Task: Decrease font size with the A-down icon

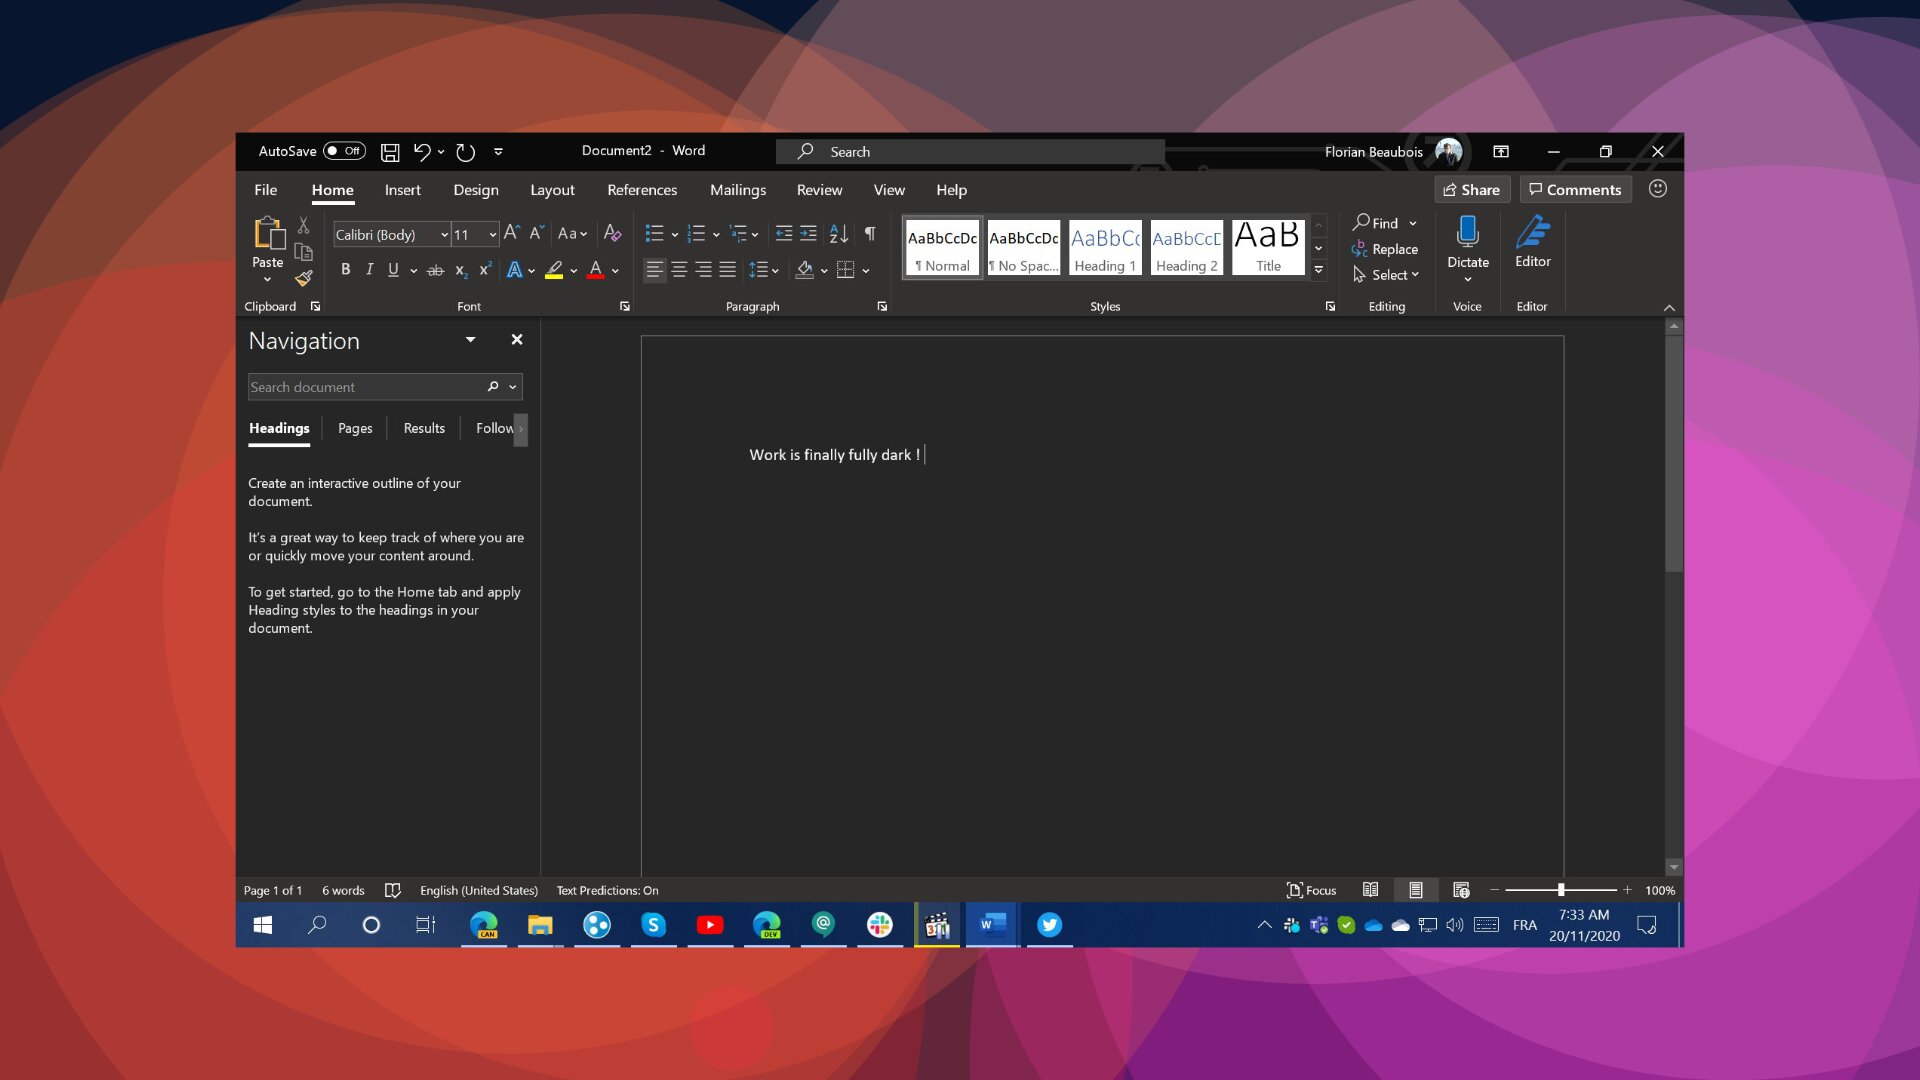Action: click(536, 233)
